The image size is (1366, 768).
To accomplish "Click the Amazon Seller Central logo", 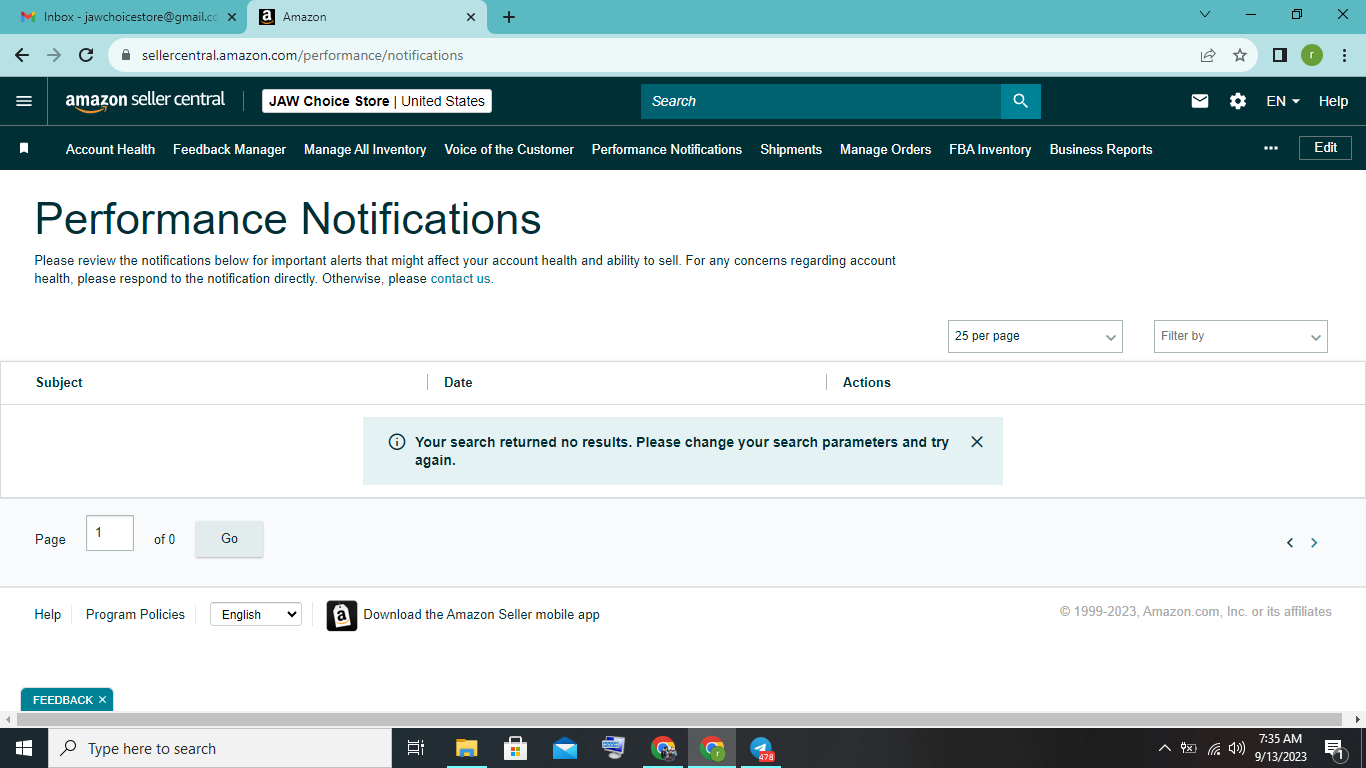I will pos(145,101).
